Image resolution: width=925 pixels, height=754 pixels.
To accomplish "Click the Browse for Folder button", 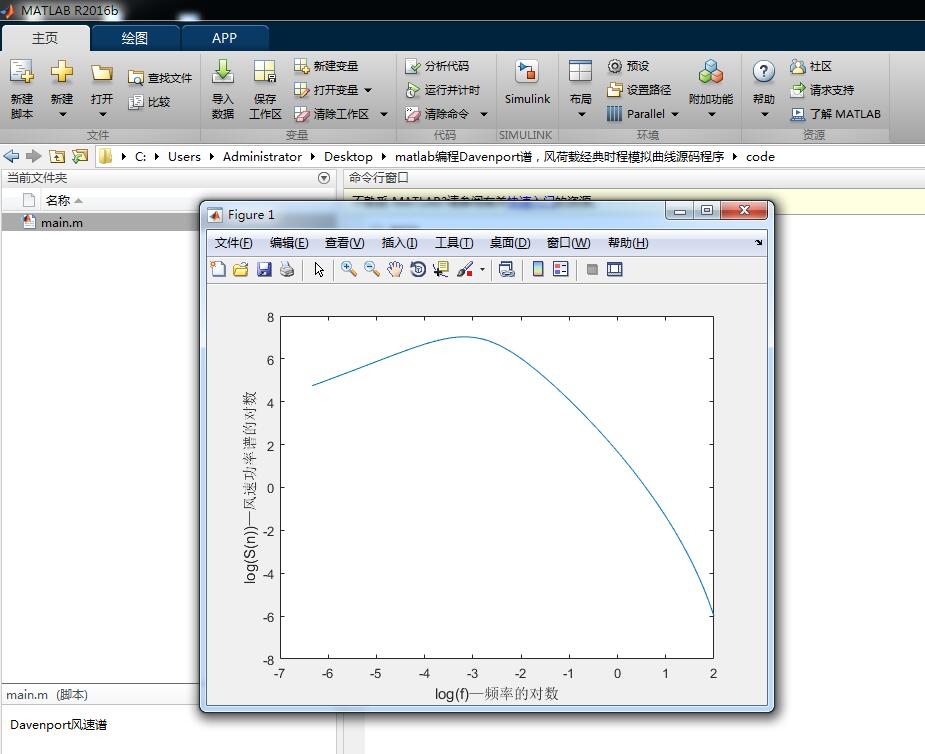I will click(x=80, y=156).
